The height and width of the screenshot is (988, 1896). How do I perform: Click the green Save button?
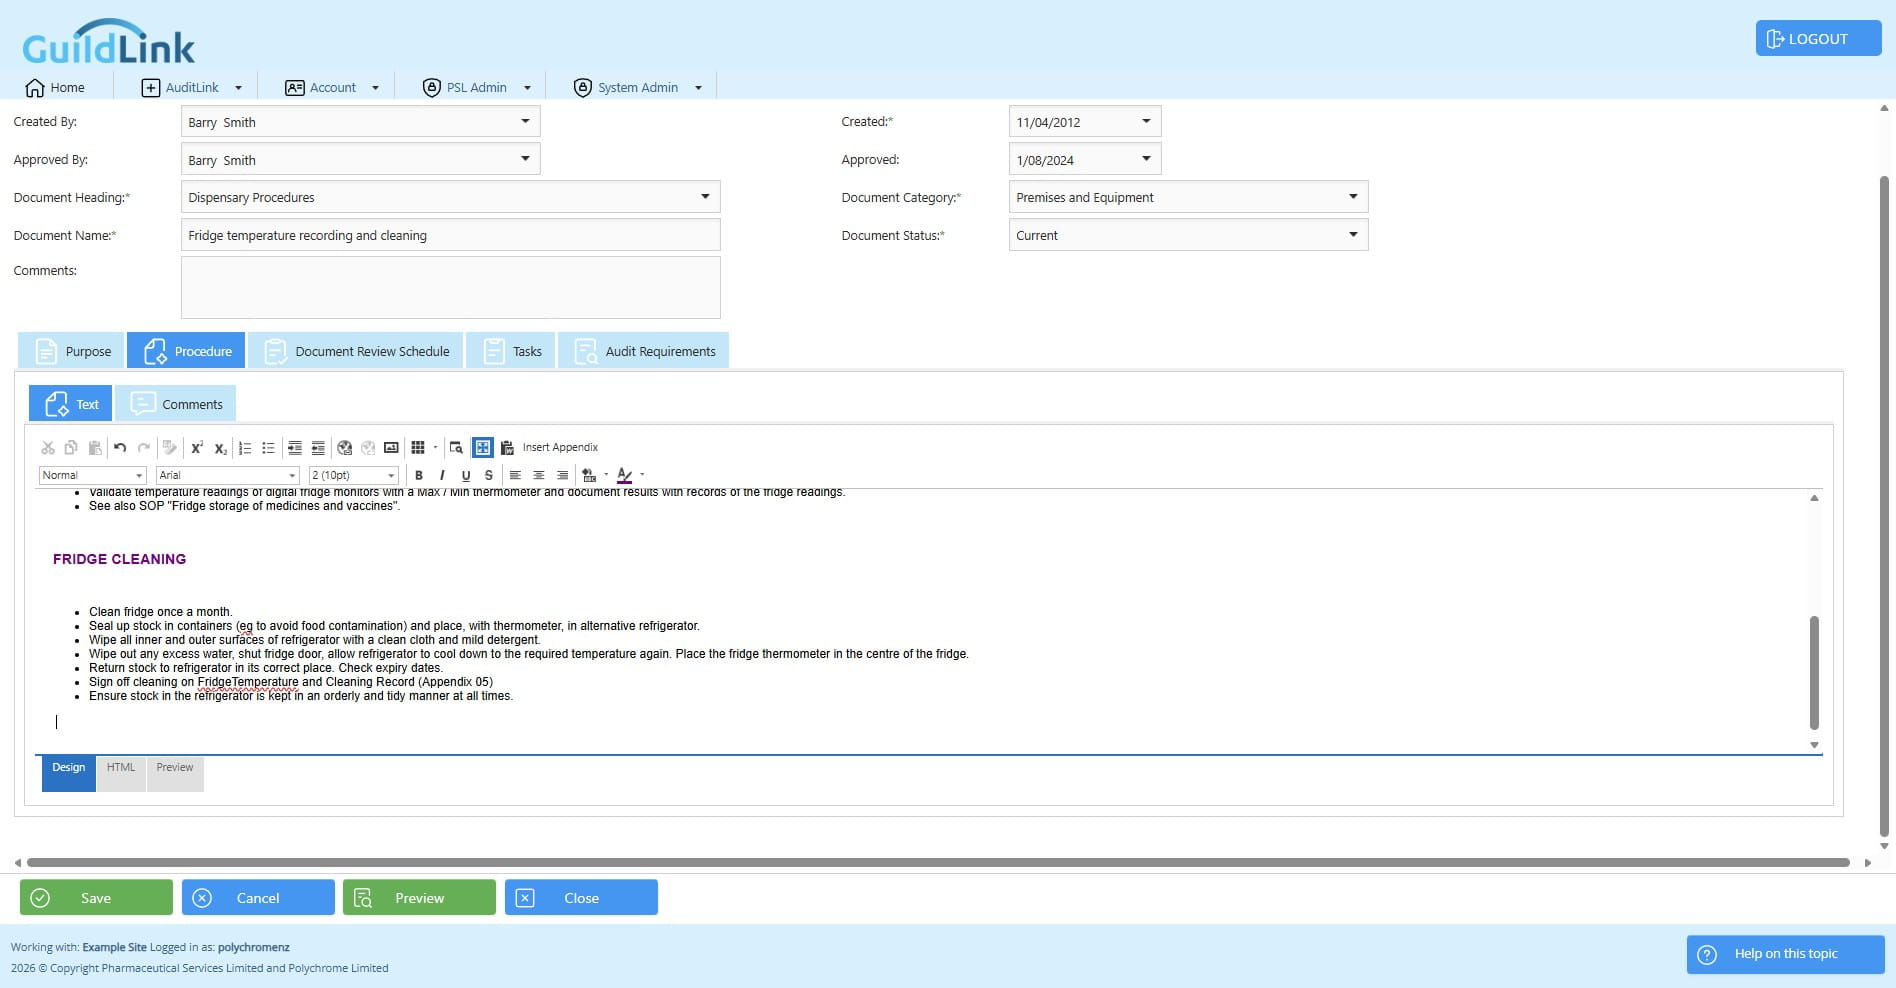pyautogui.click(x=96, y=898)
